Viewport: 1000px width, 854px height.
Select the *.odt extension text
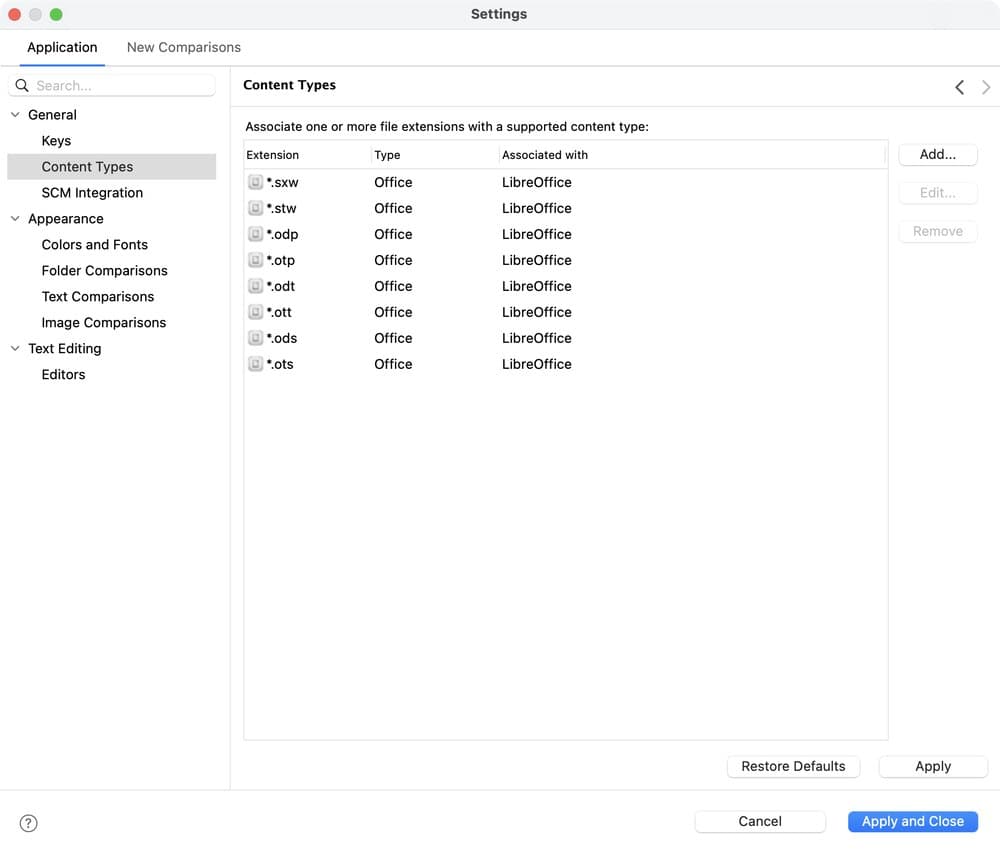coord(281,286)
